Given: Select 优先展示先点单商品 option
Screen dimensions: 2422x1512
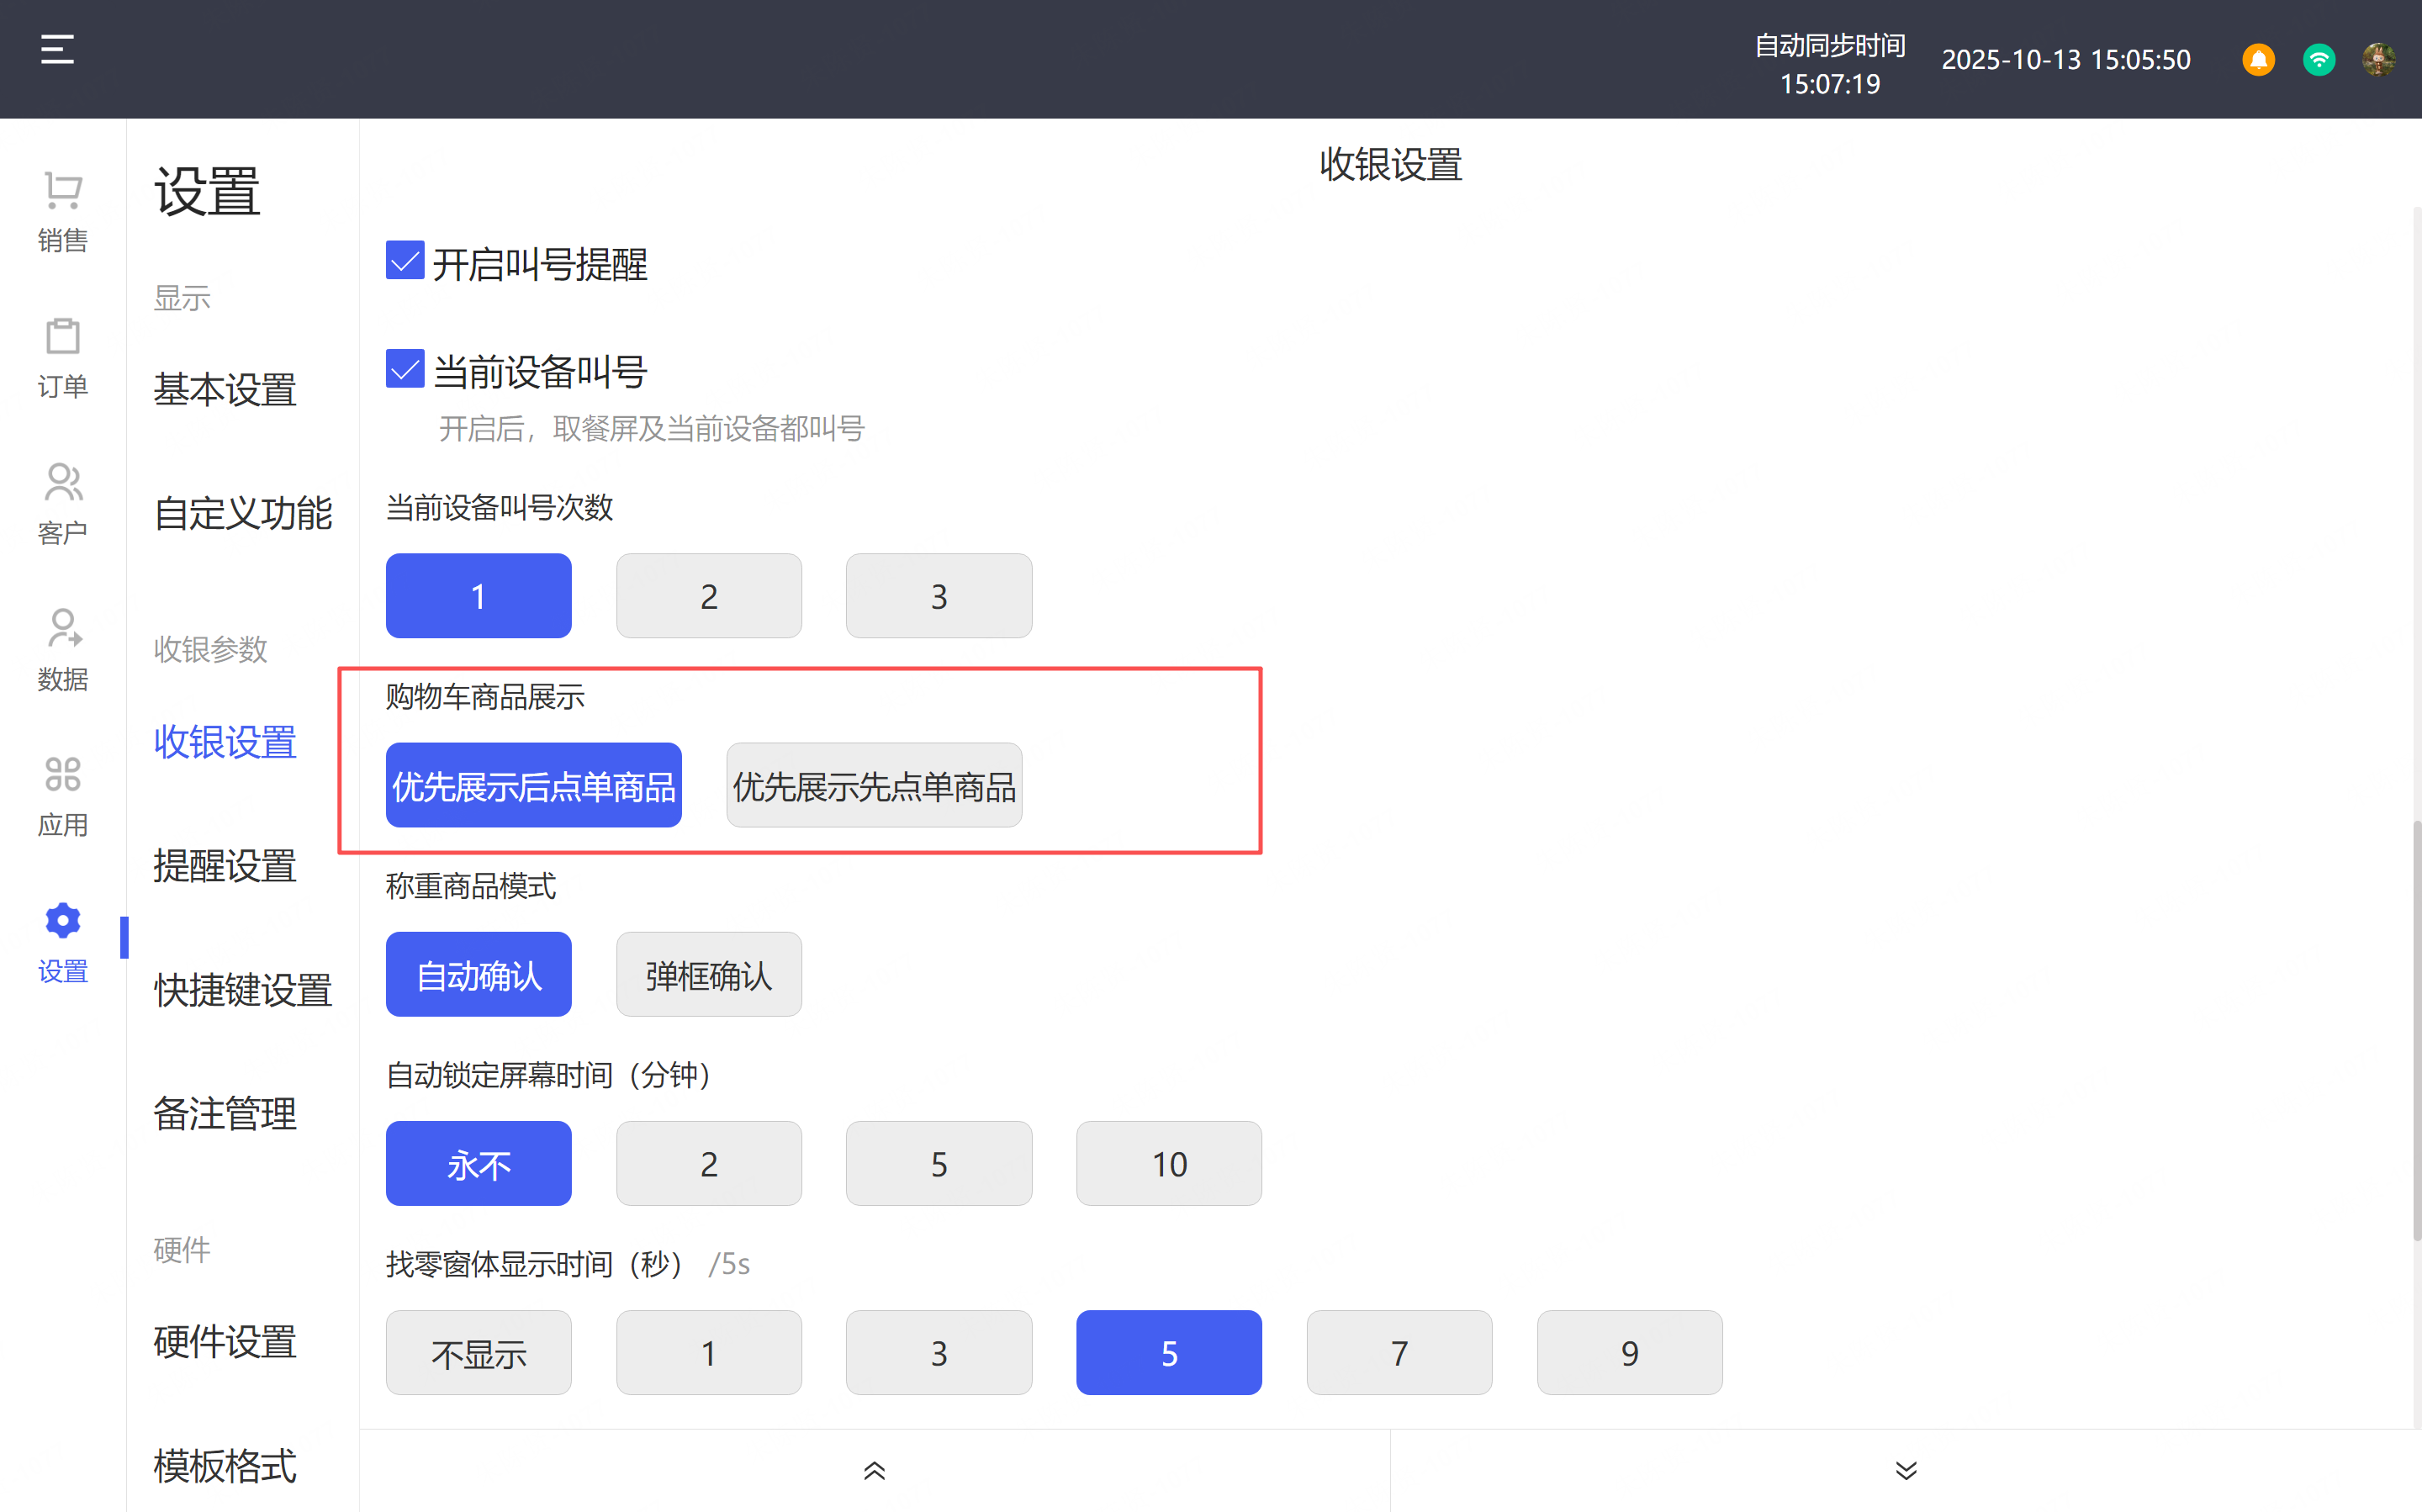Looking at the screenshot, I should 874,786.
